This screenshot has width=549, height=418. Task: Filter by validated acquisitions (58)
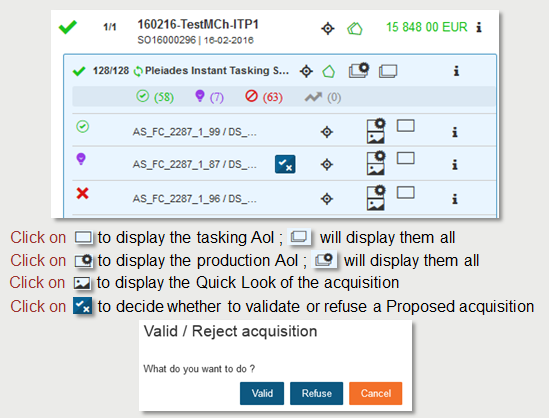pyautogui.click(x=155, y=97)
